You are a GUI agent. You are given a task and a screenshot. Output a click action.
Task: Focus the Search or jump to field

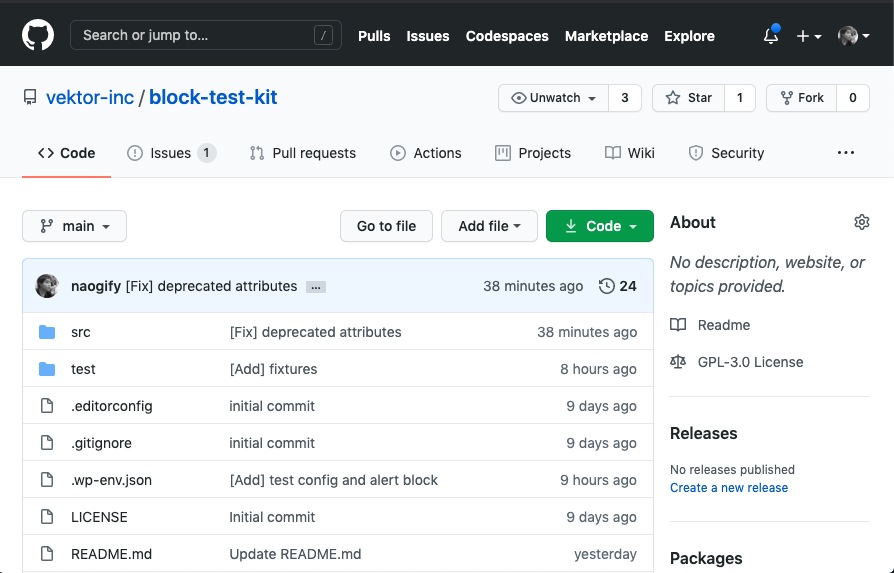(206, 35)
